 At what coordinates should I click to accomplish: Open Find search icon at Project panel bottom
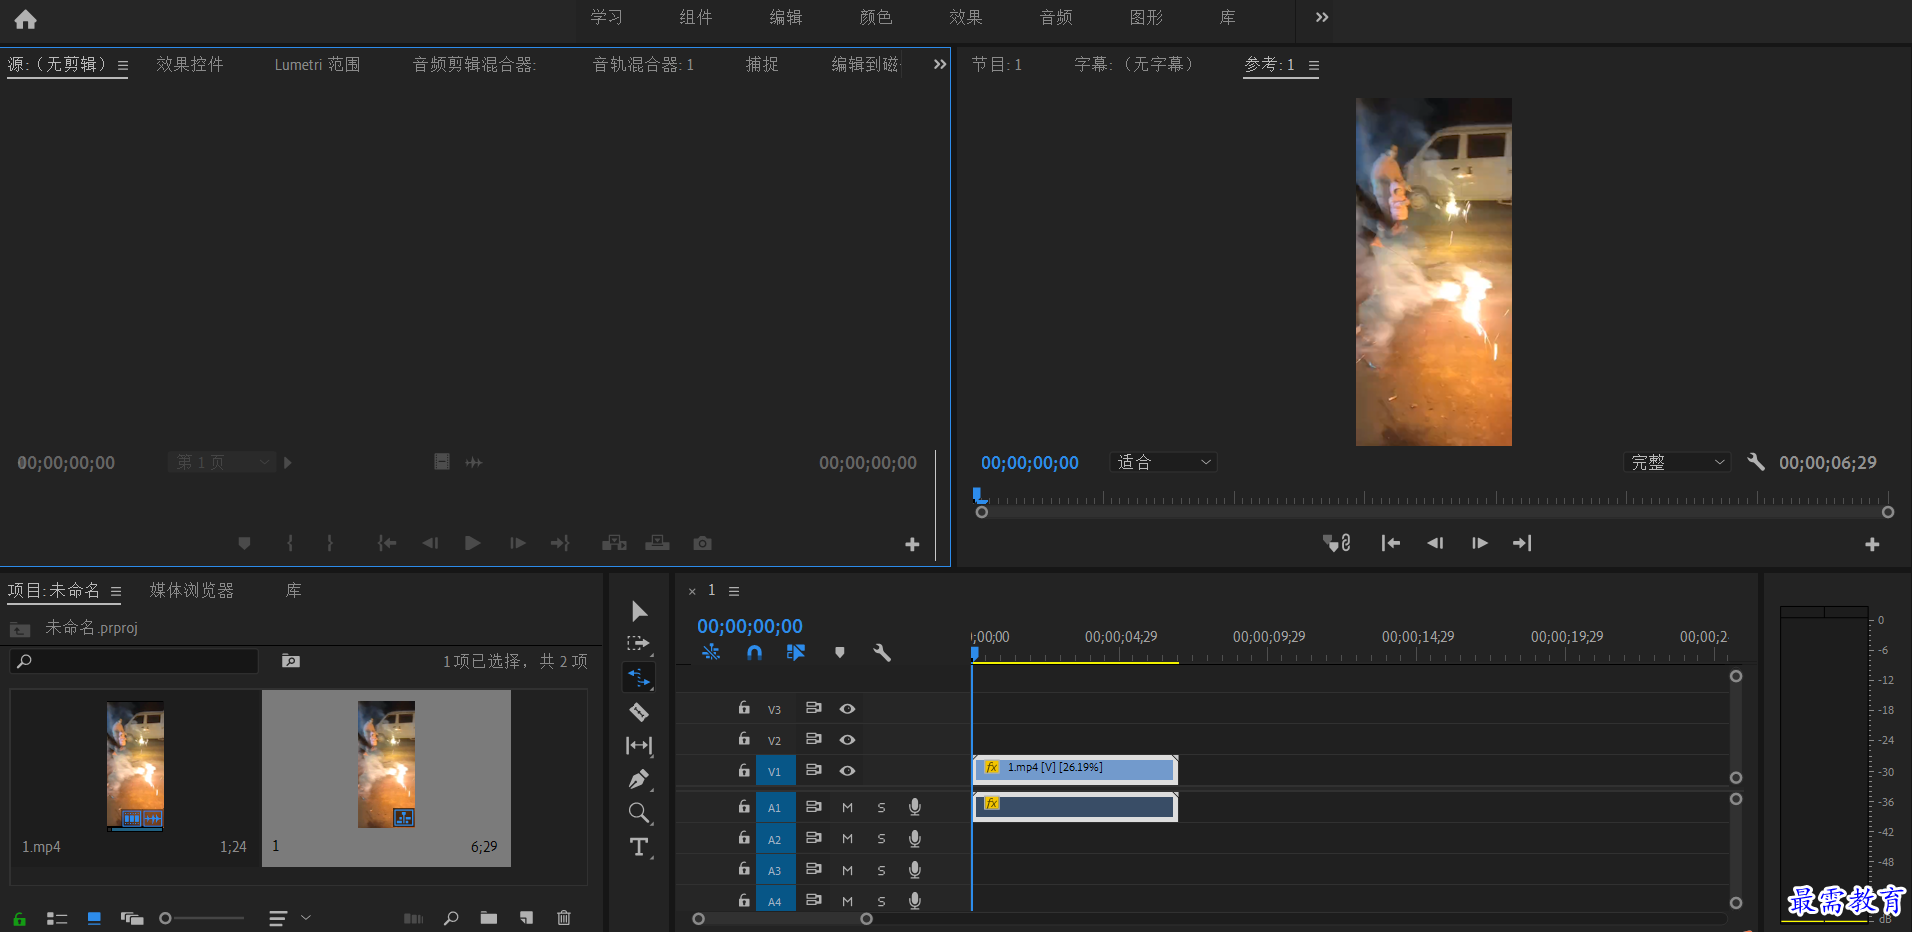[451, 917]
